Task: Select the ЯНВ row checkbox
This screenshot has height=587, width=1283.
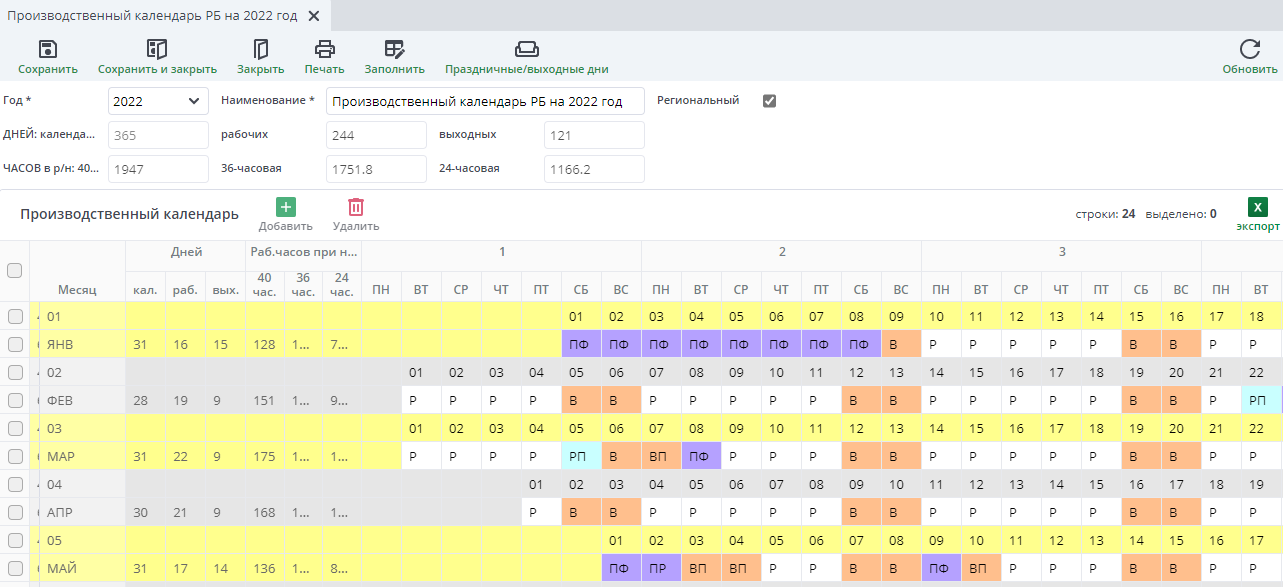Action: point(14,344)
